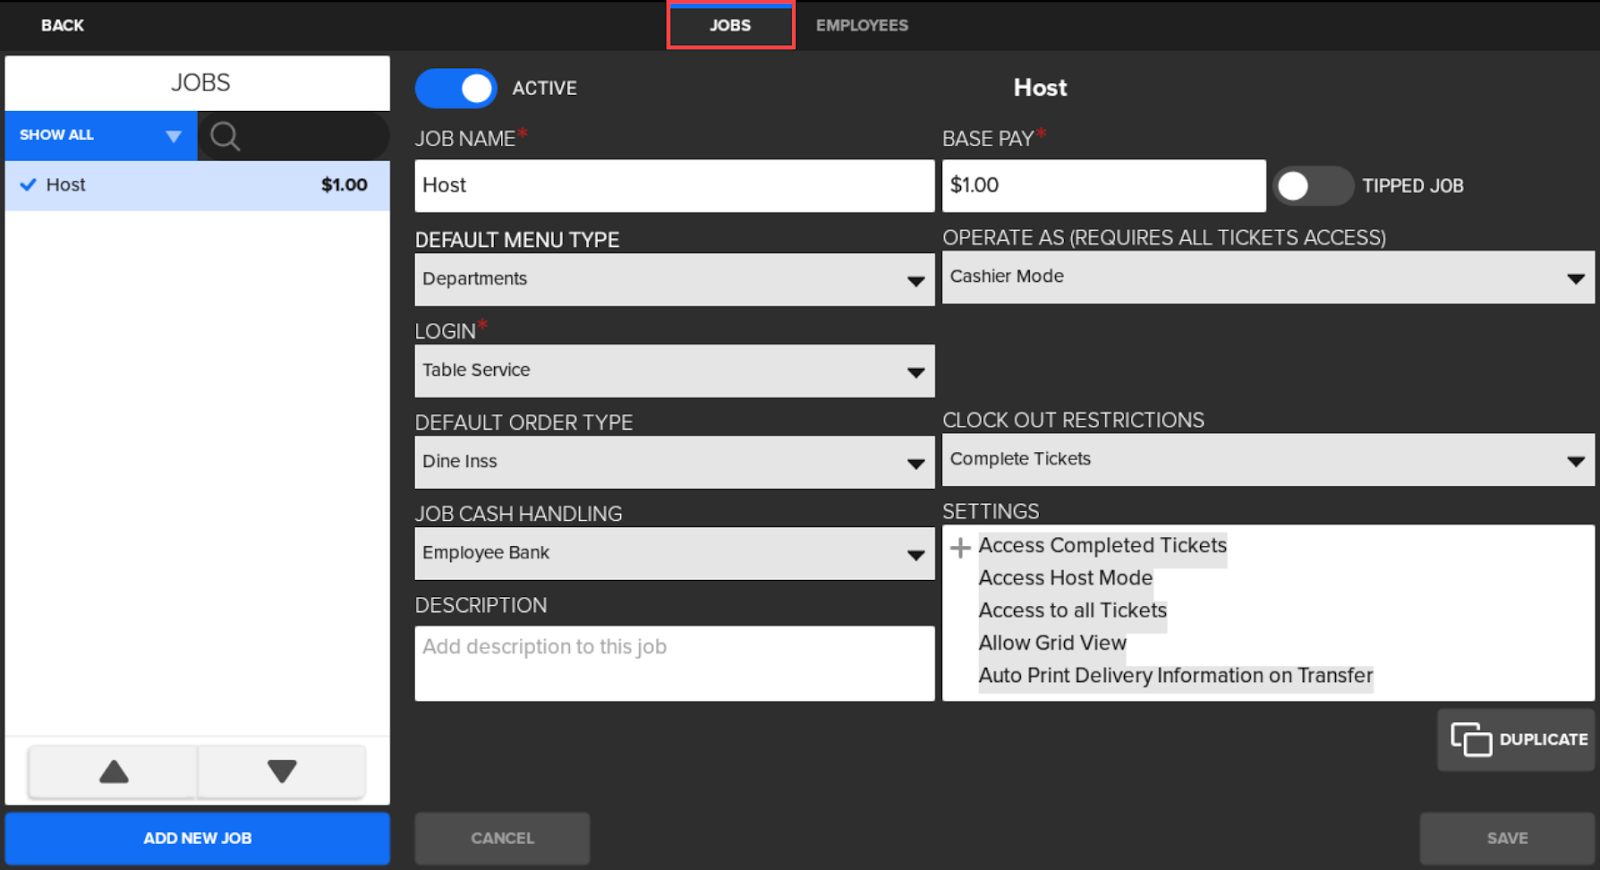Click the Duplicate job icon
The width and height of the screenshot is (1600, 870).
1470,740
